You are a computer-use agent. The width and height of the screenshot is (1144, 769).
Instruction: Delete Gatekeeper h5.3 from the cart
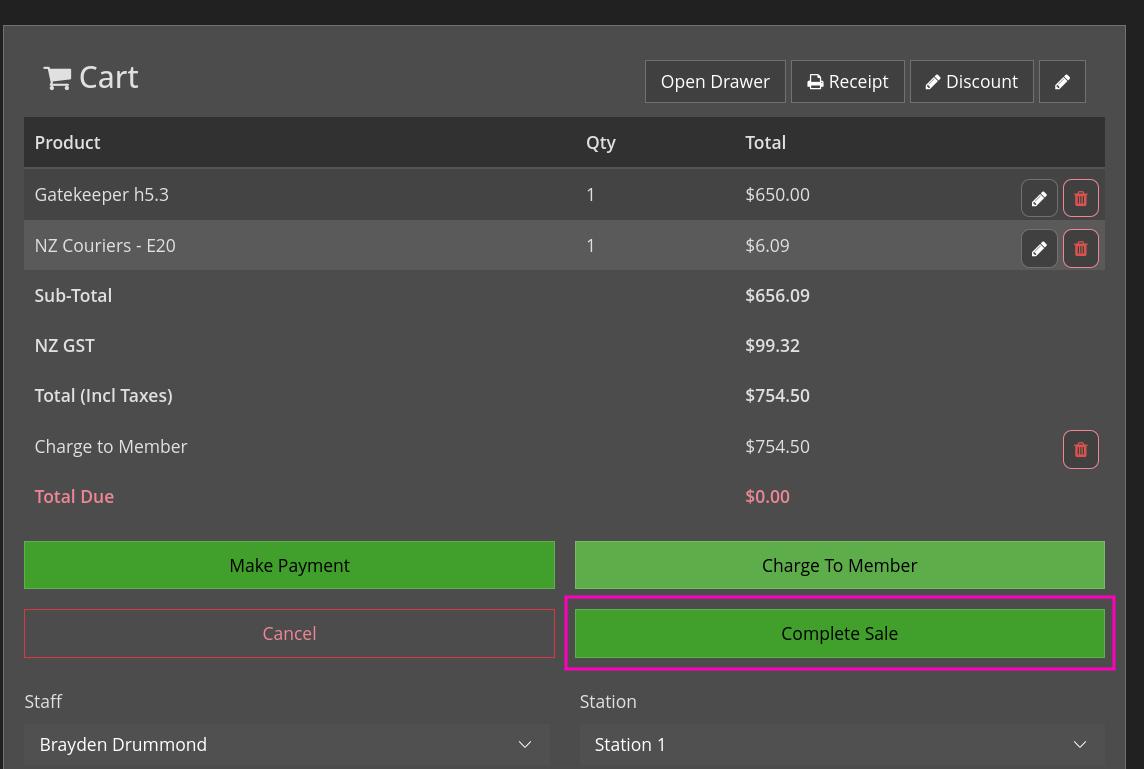tap(1080, 198)
